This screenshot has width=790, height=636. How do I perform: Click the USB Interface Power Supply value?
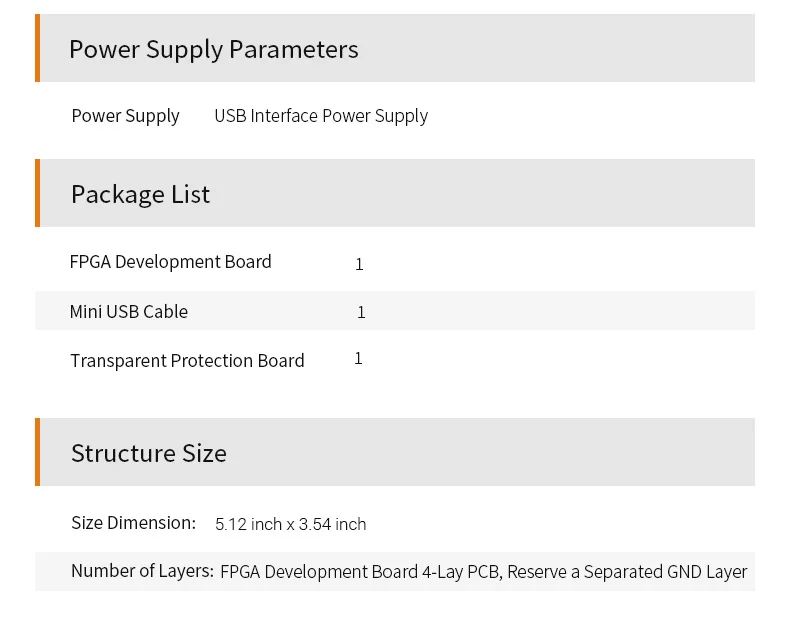(321, 116)
